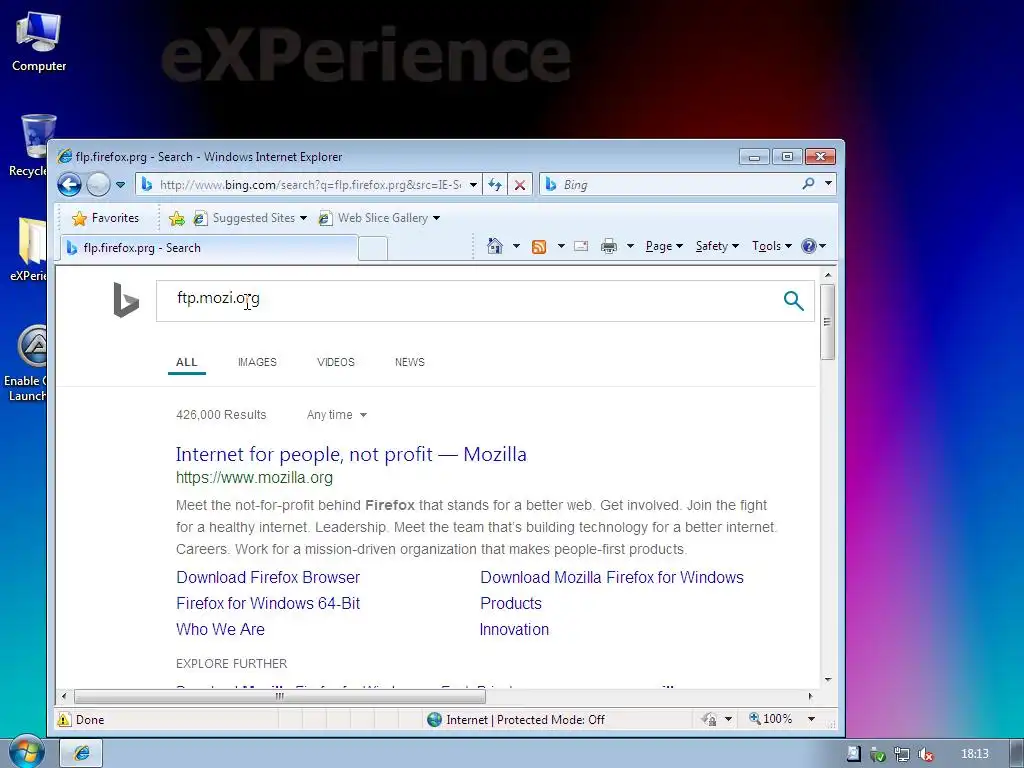The height and width of the screenshot is (768, 1024).
Task: Click the Bing logo on the page
Action: [126, 300]
